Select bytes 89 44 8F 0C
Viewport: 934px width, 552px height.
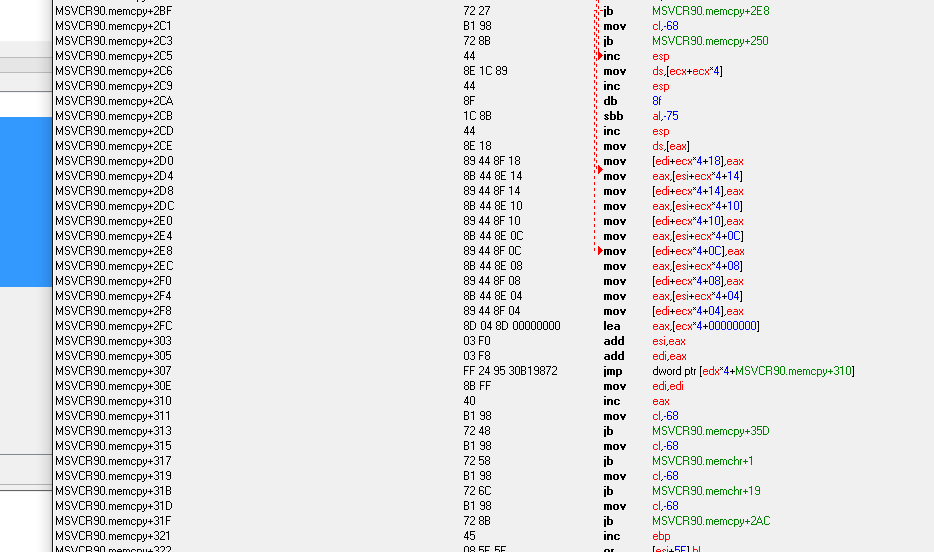pyautogui.click(x=493, y=251)
